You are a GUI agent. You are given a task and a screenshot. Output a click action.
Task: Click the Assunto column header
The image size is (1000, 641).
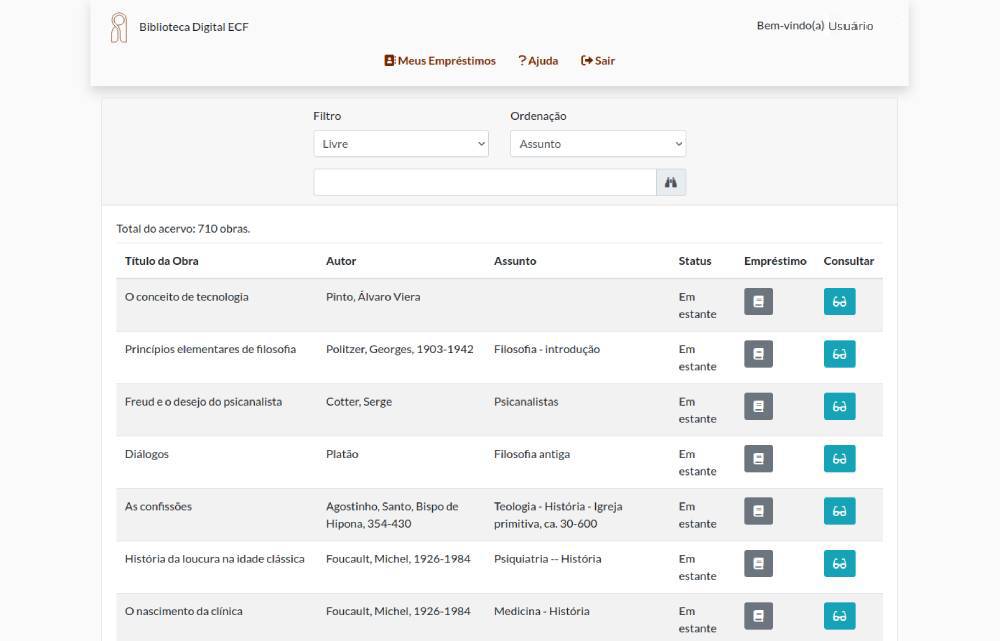click(x=515, y=261)
